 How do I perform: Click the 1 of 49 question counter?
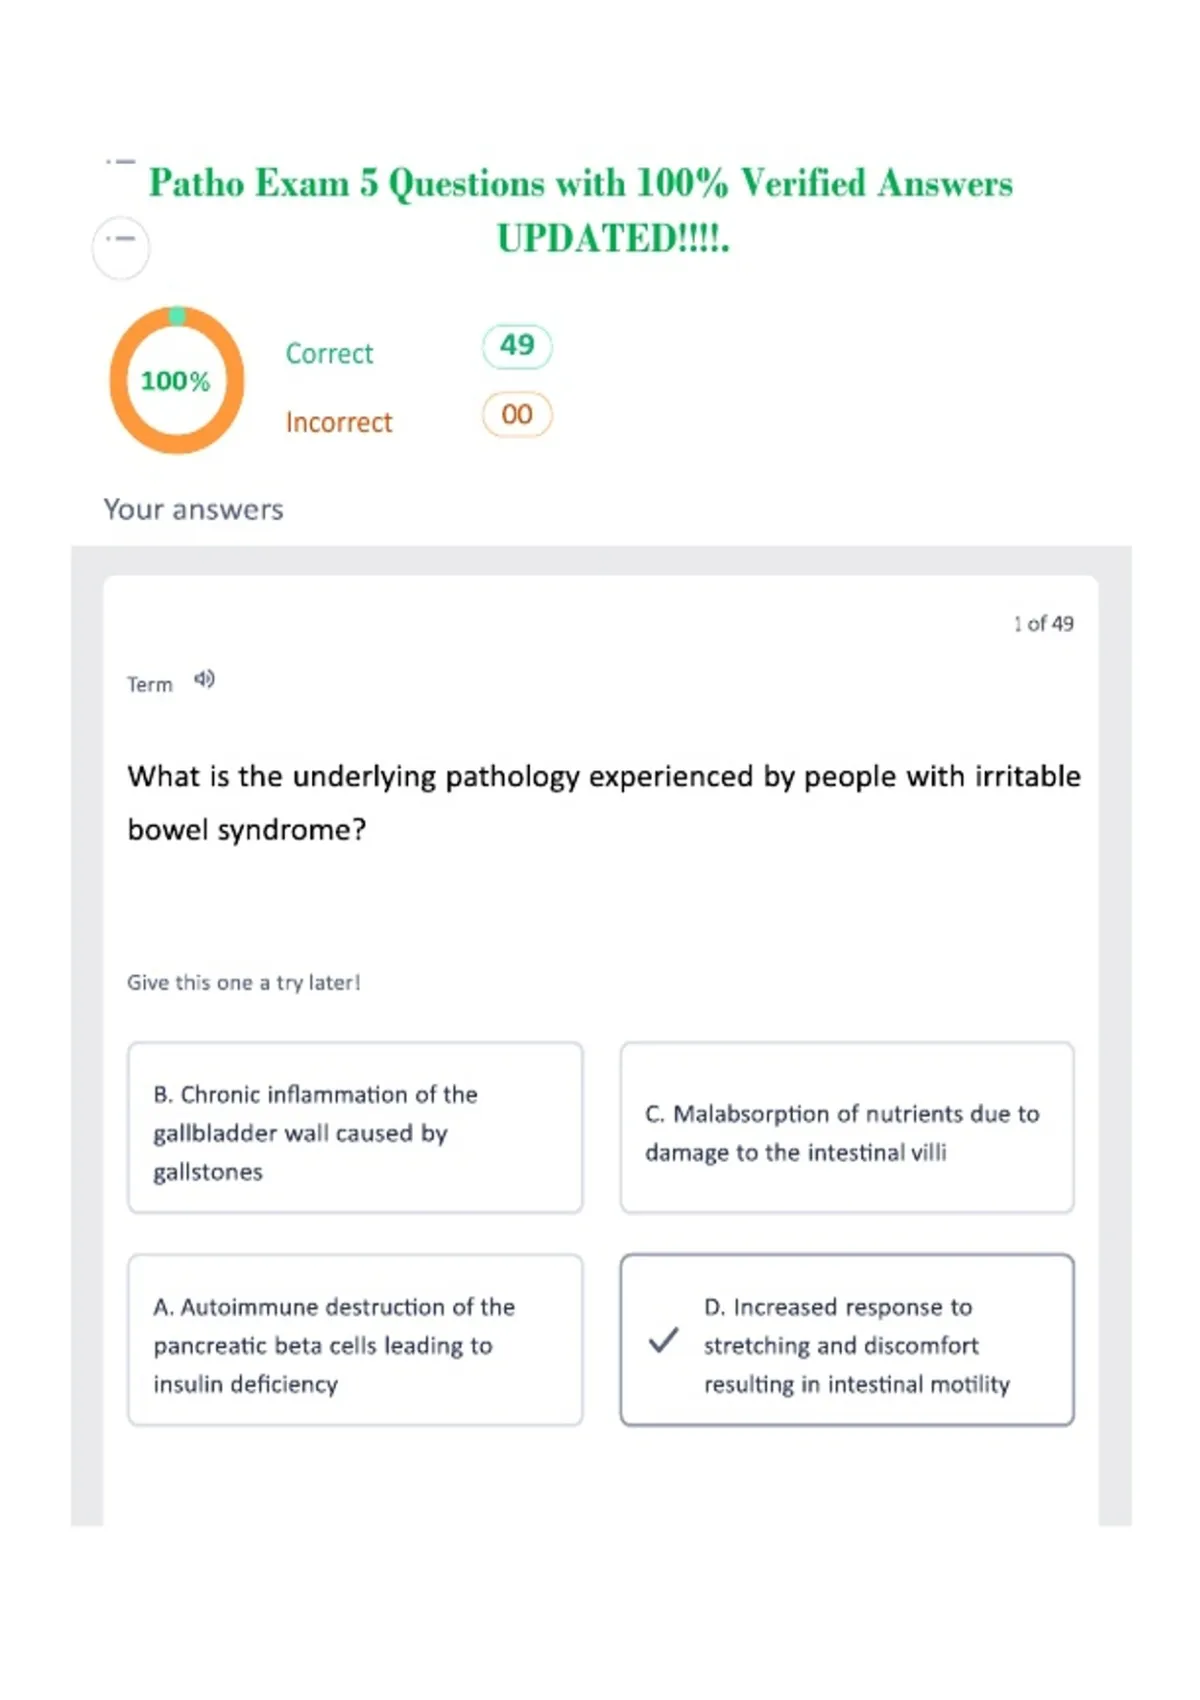(1043, 623)
